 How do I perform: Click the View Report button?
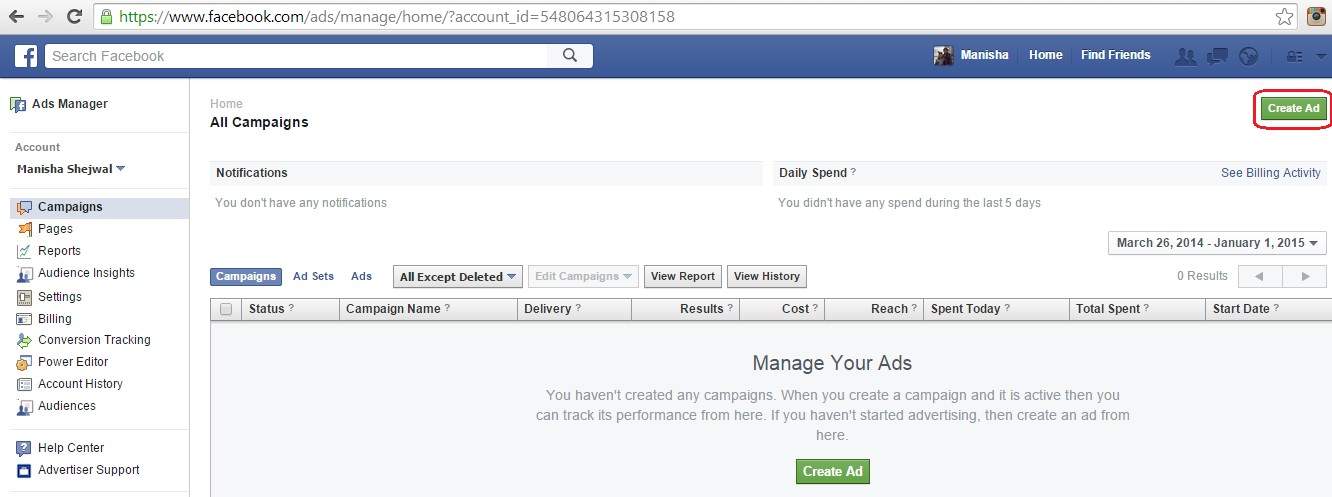tap(683, 277)
